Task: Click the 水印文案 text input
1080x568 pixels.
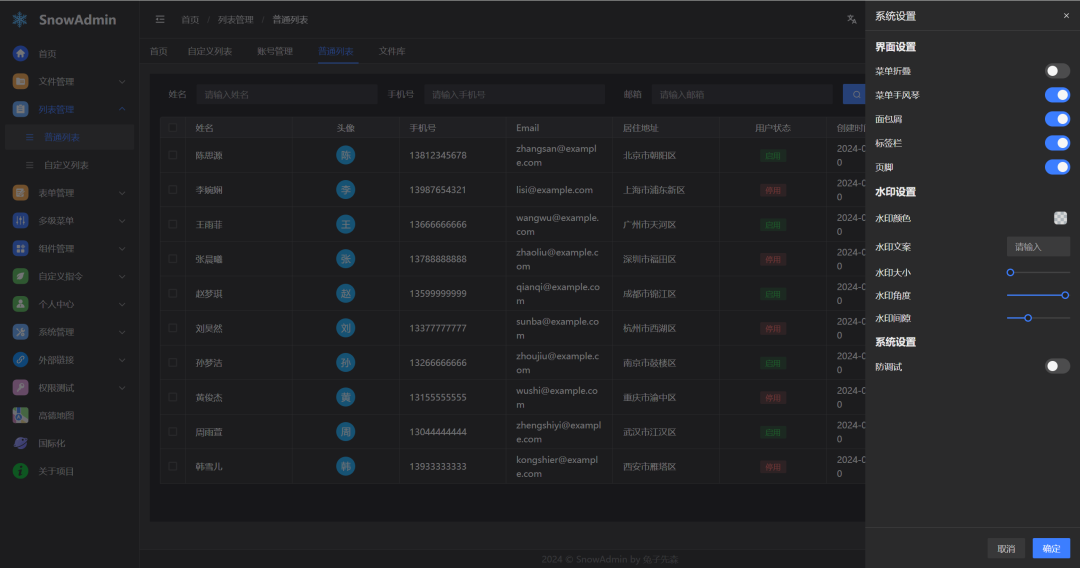Action: pyautogui.click(x=1038, y=247)
